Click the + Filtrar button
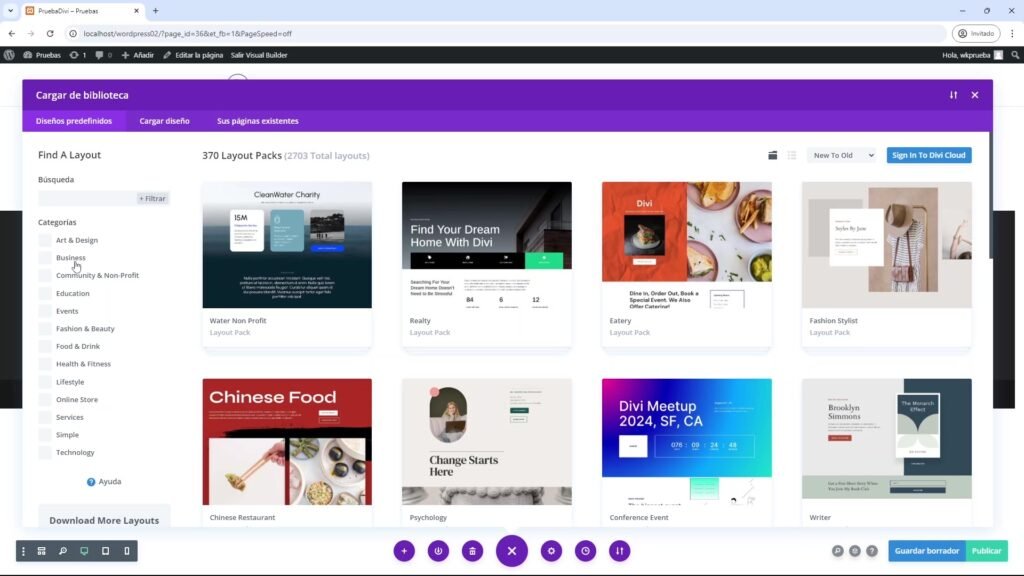 tap(152, 199)
